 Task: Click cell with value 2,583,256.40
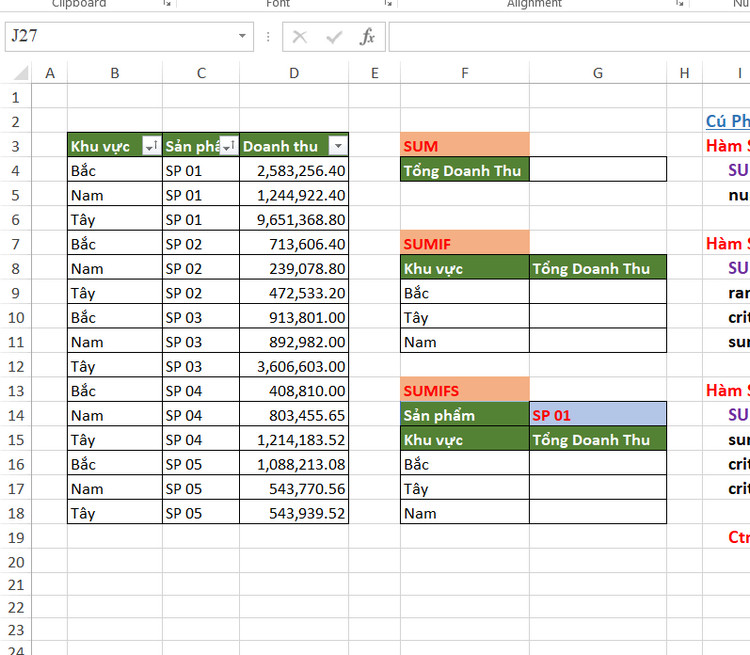tap(294, 170)
